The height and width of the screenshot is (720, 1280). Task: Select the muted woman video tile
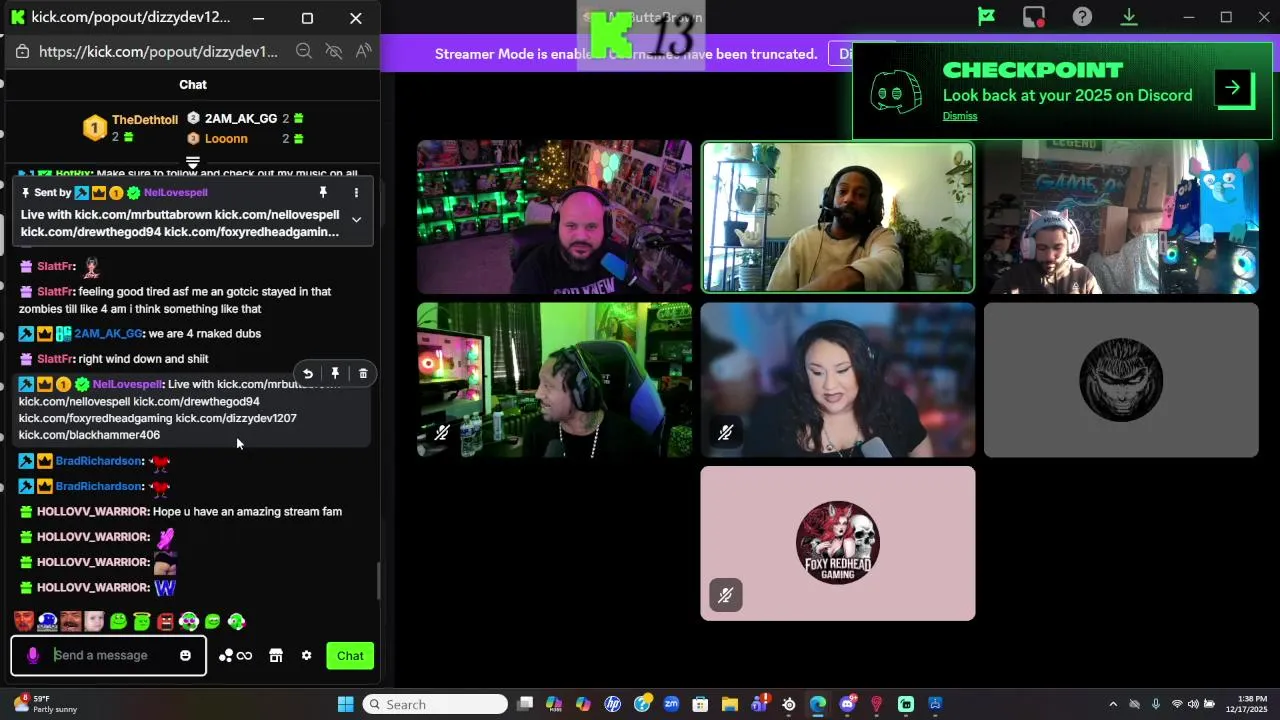click(x=838, y=380)
